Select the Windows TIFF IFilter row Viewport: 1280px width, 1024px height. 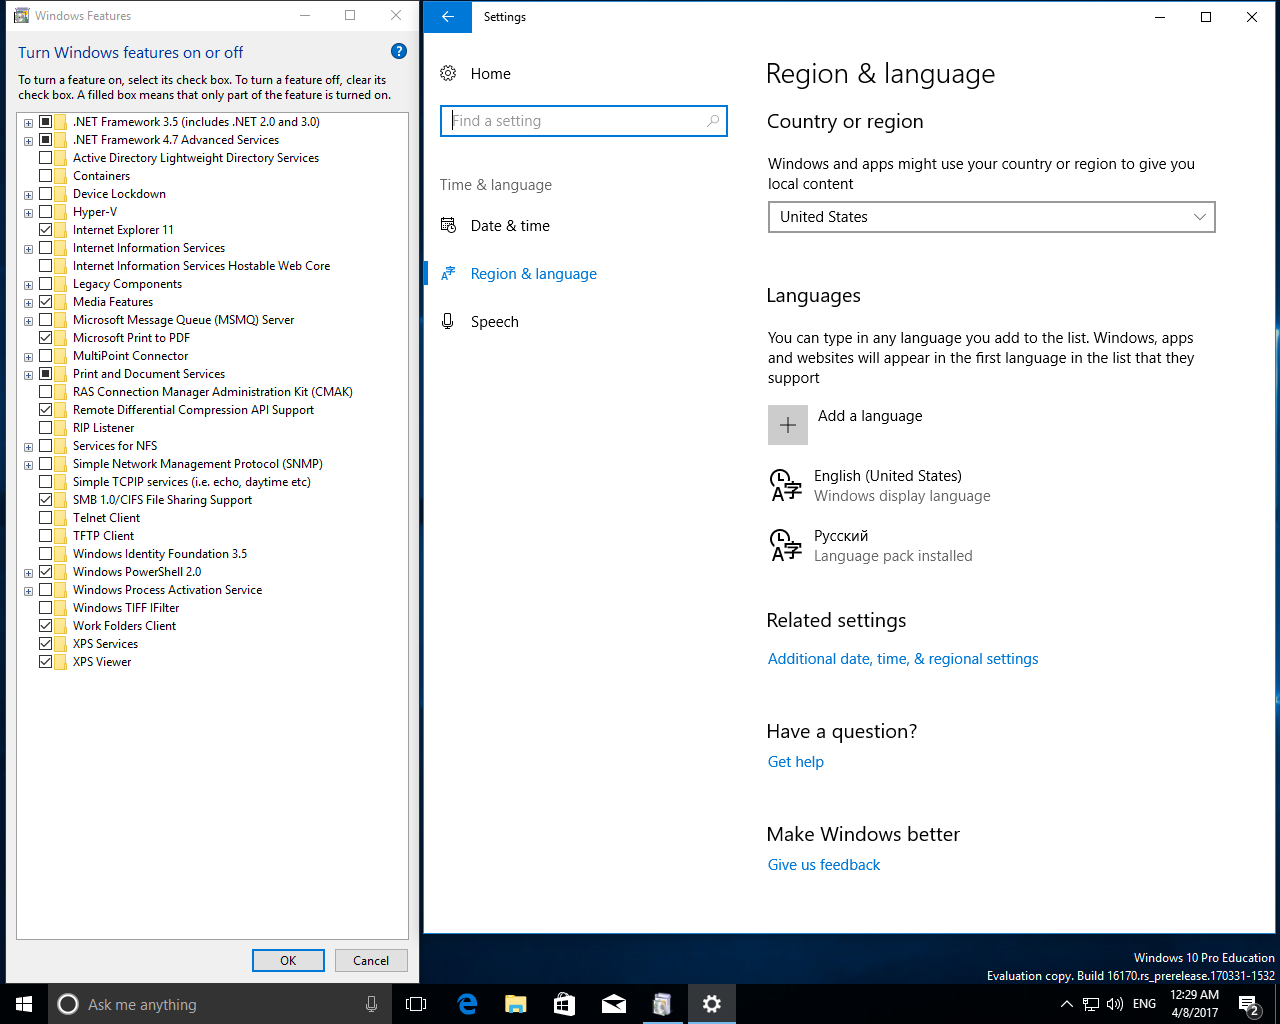pyautogui.click(x=126, y=608)
